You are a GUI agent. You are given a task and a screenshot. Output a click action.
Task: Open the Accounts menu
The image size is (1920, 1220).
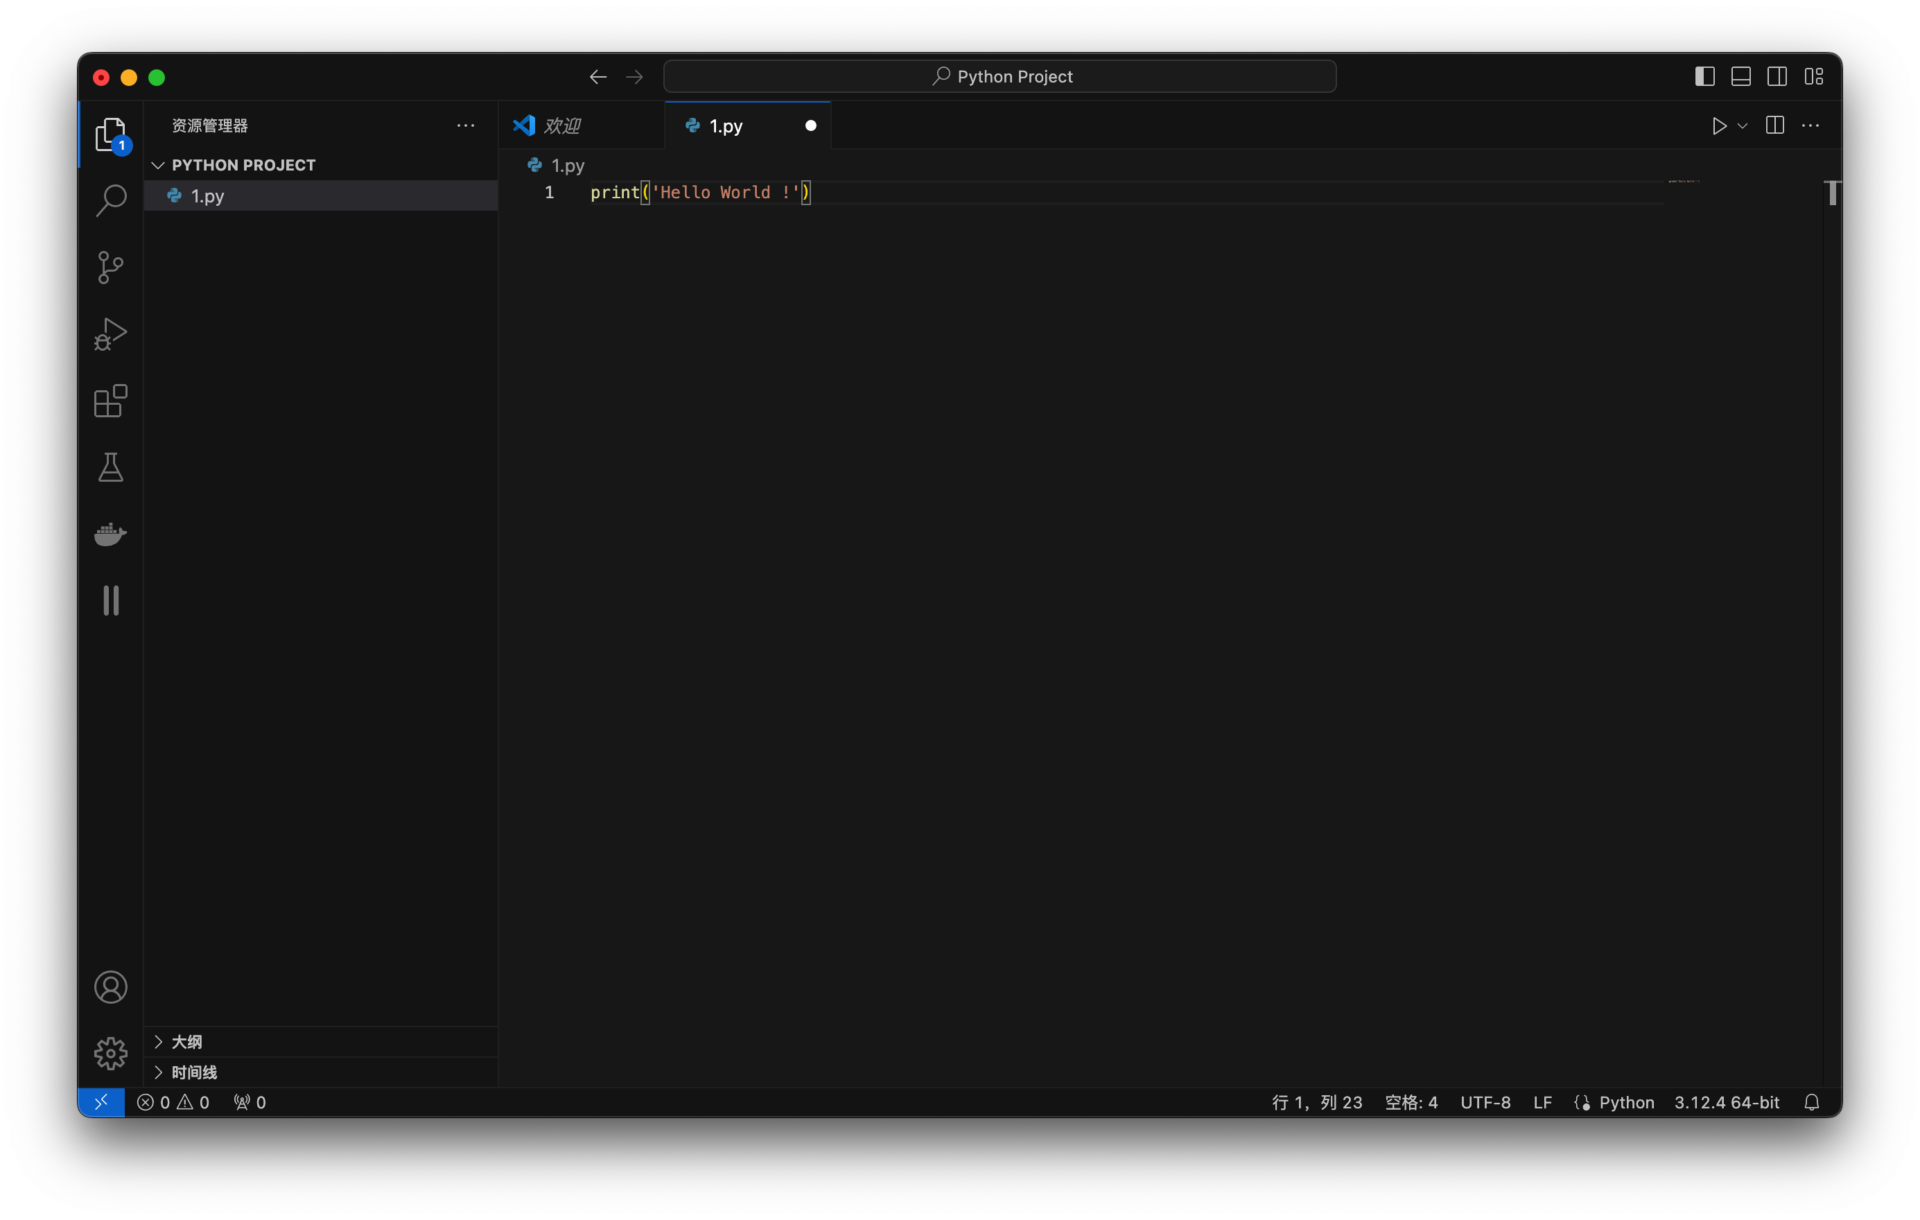point(110,987)
